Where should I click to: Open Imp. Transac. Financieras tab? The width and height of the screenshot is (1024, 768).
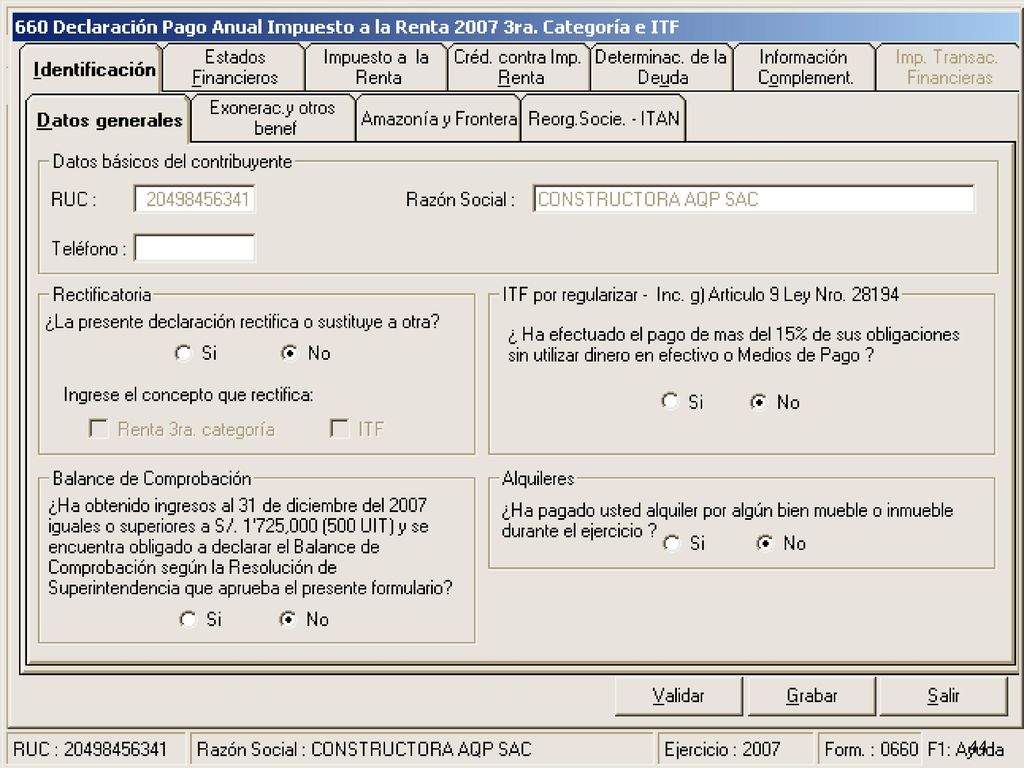pyautogui.click(x=947, y=67)
